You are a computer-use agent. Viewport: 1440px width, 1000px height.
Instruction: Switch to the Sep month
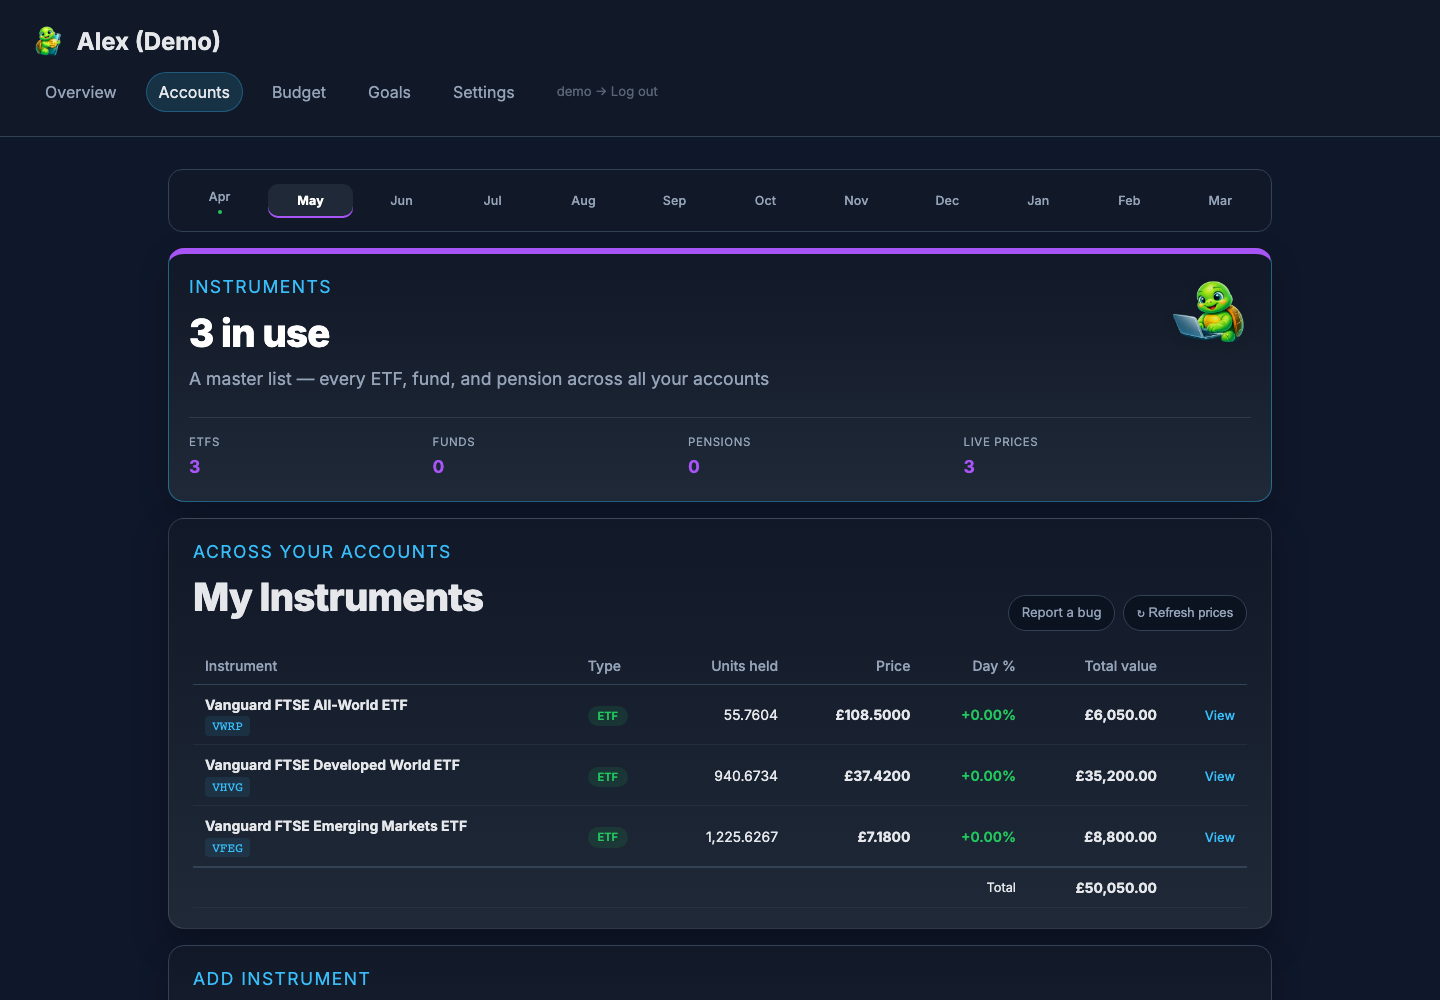pyautogui.click(x=674, y=200)
